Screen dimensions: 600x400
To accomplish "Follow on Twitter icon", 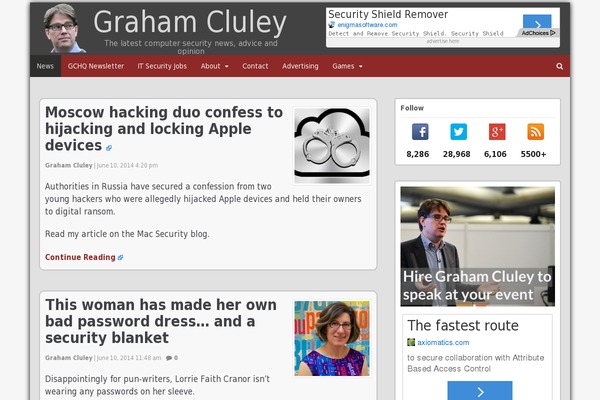I will tap(458, 132).
